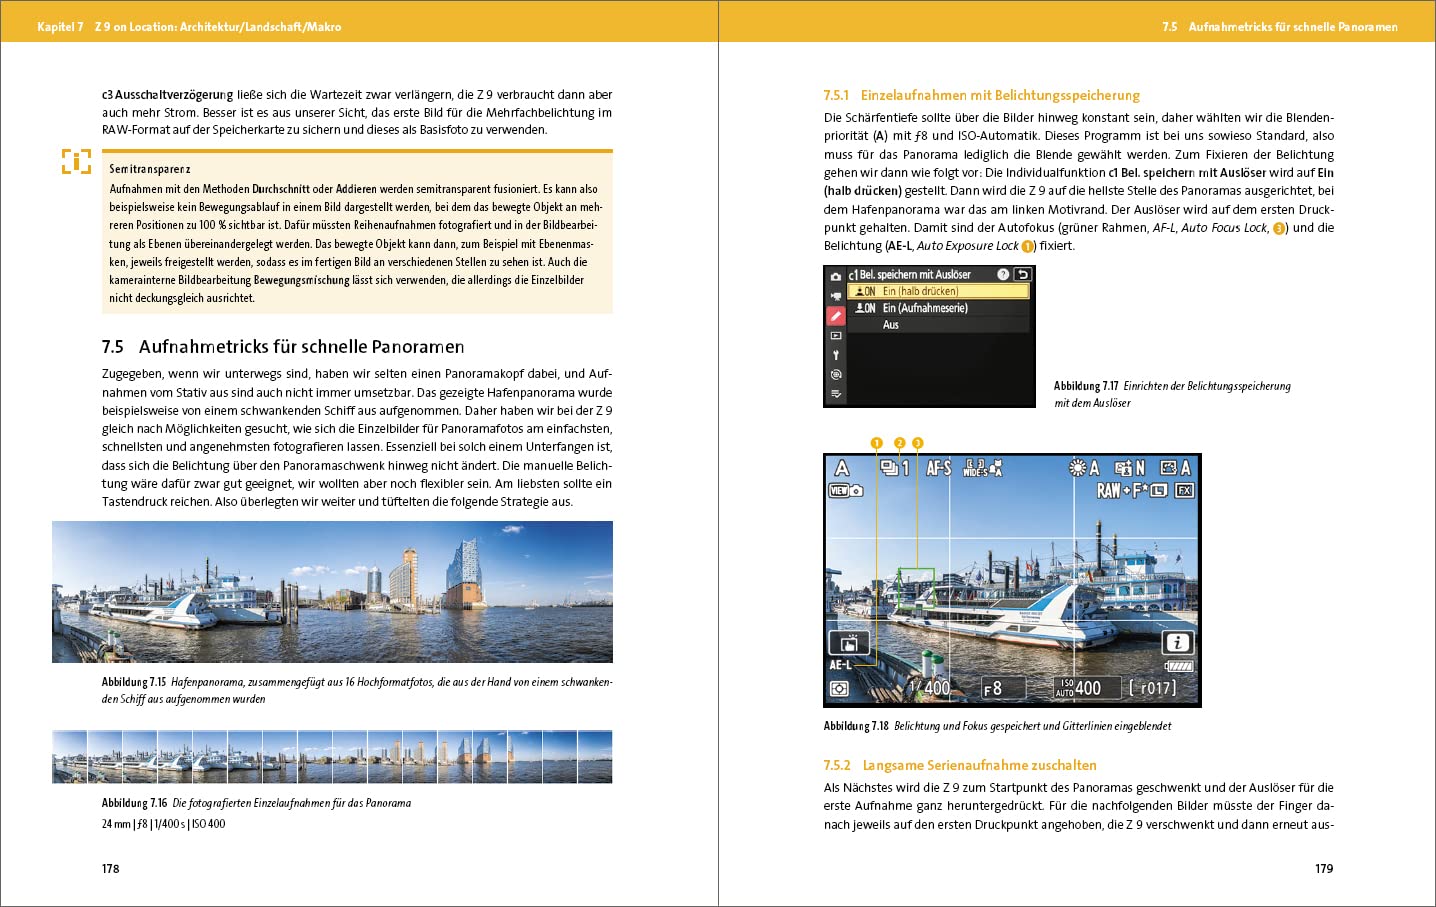Tap the battery level indicator
This screenshot has height=907, width=1436.
(1180, 666)
